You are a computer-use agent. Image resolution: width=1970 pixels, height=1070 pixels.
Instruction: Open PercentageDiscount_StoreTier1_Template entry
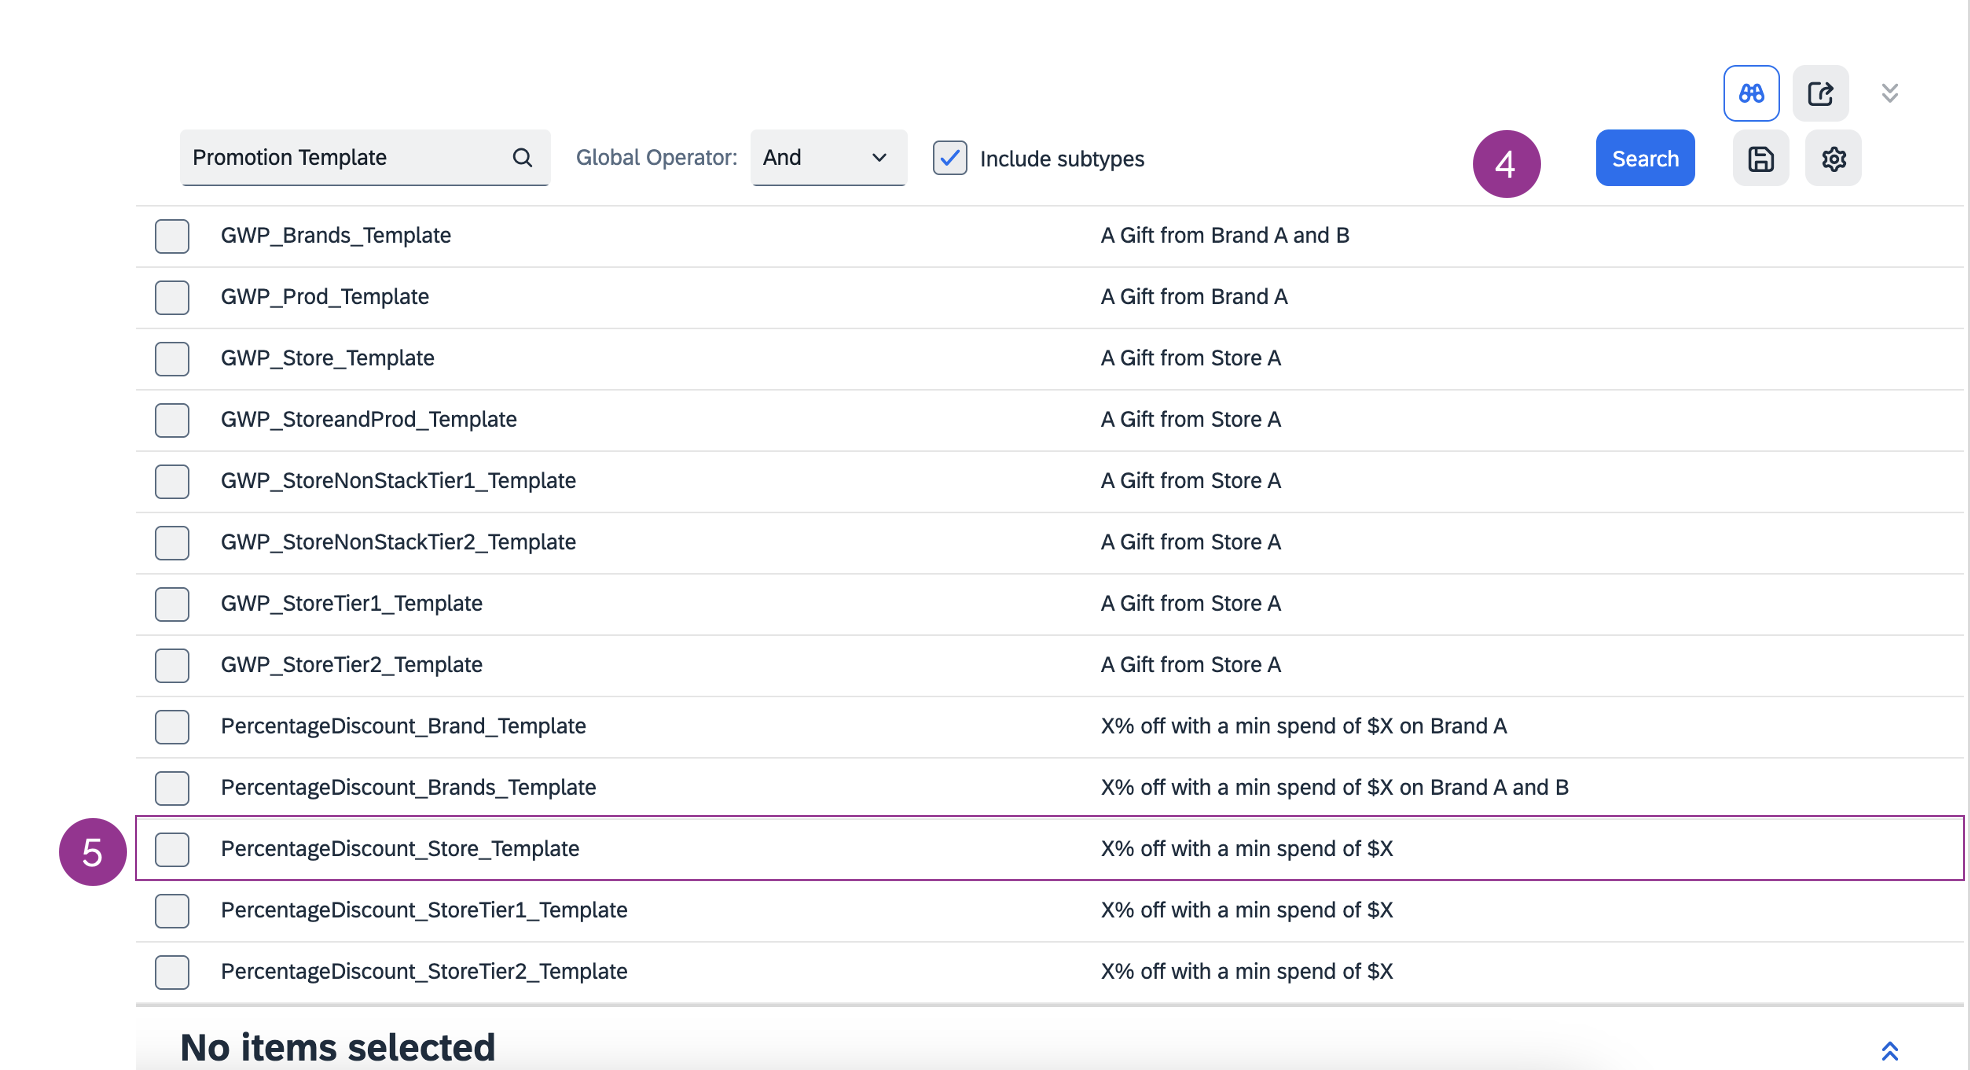(424, 910)
